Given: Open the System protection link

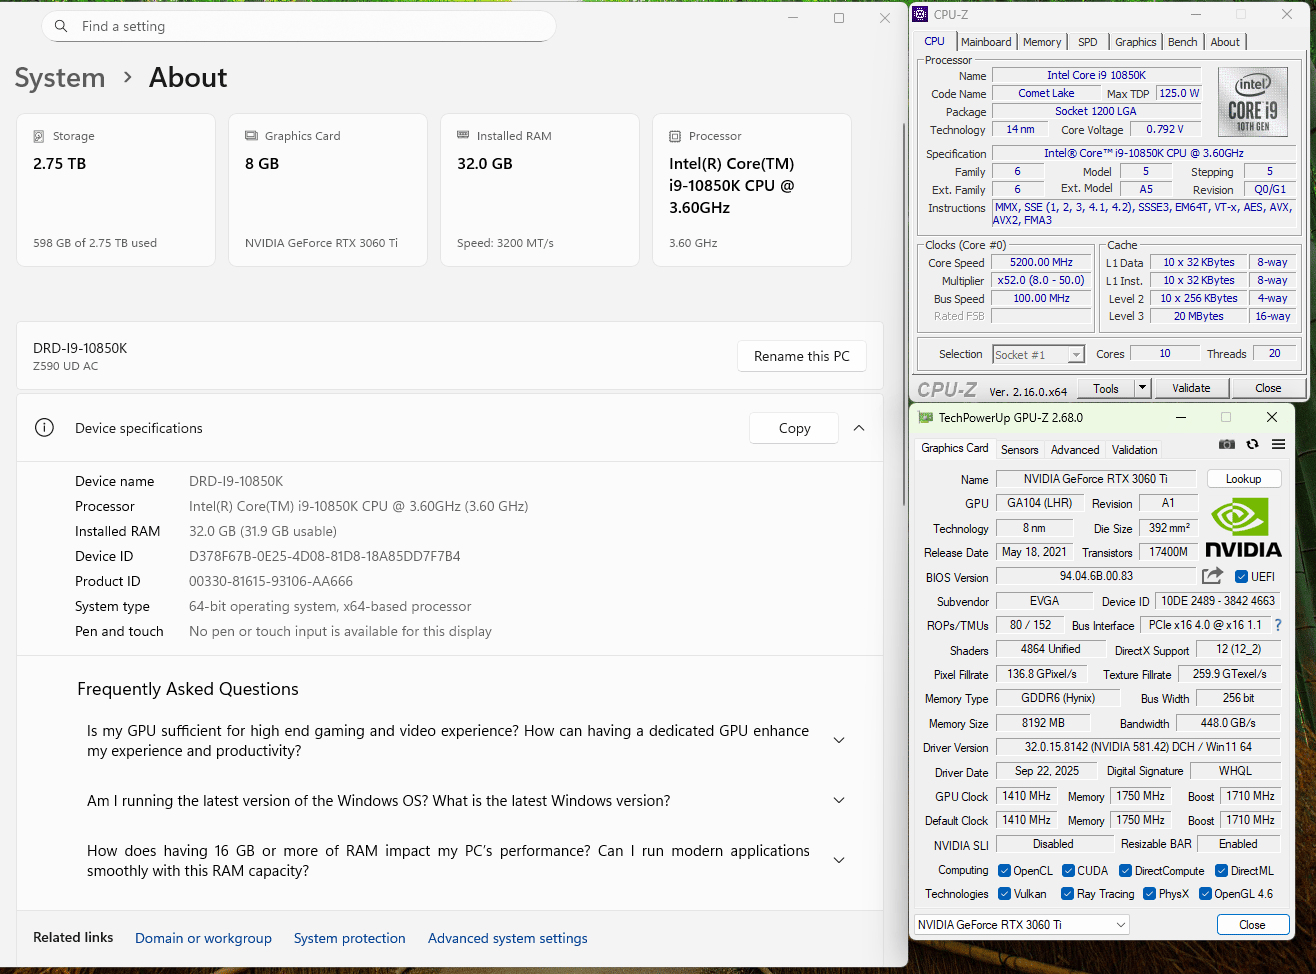Looking at the screenshot, I should click(350, 938).
